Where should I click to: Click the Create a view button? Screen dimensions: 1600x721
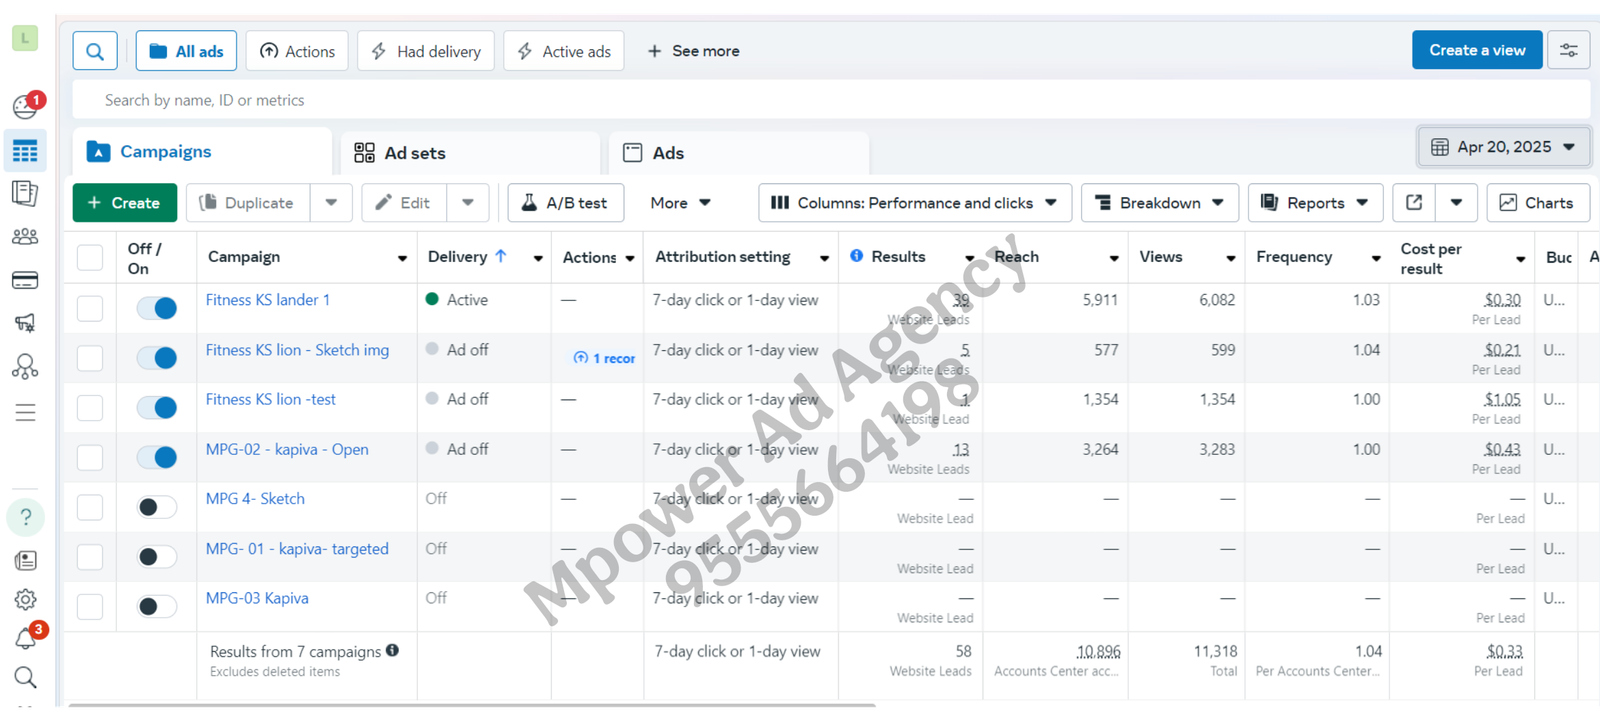(1477, 50)
